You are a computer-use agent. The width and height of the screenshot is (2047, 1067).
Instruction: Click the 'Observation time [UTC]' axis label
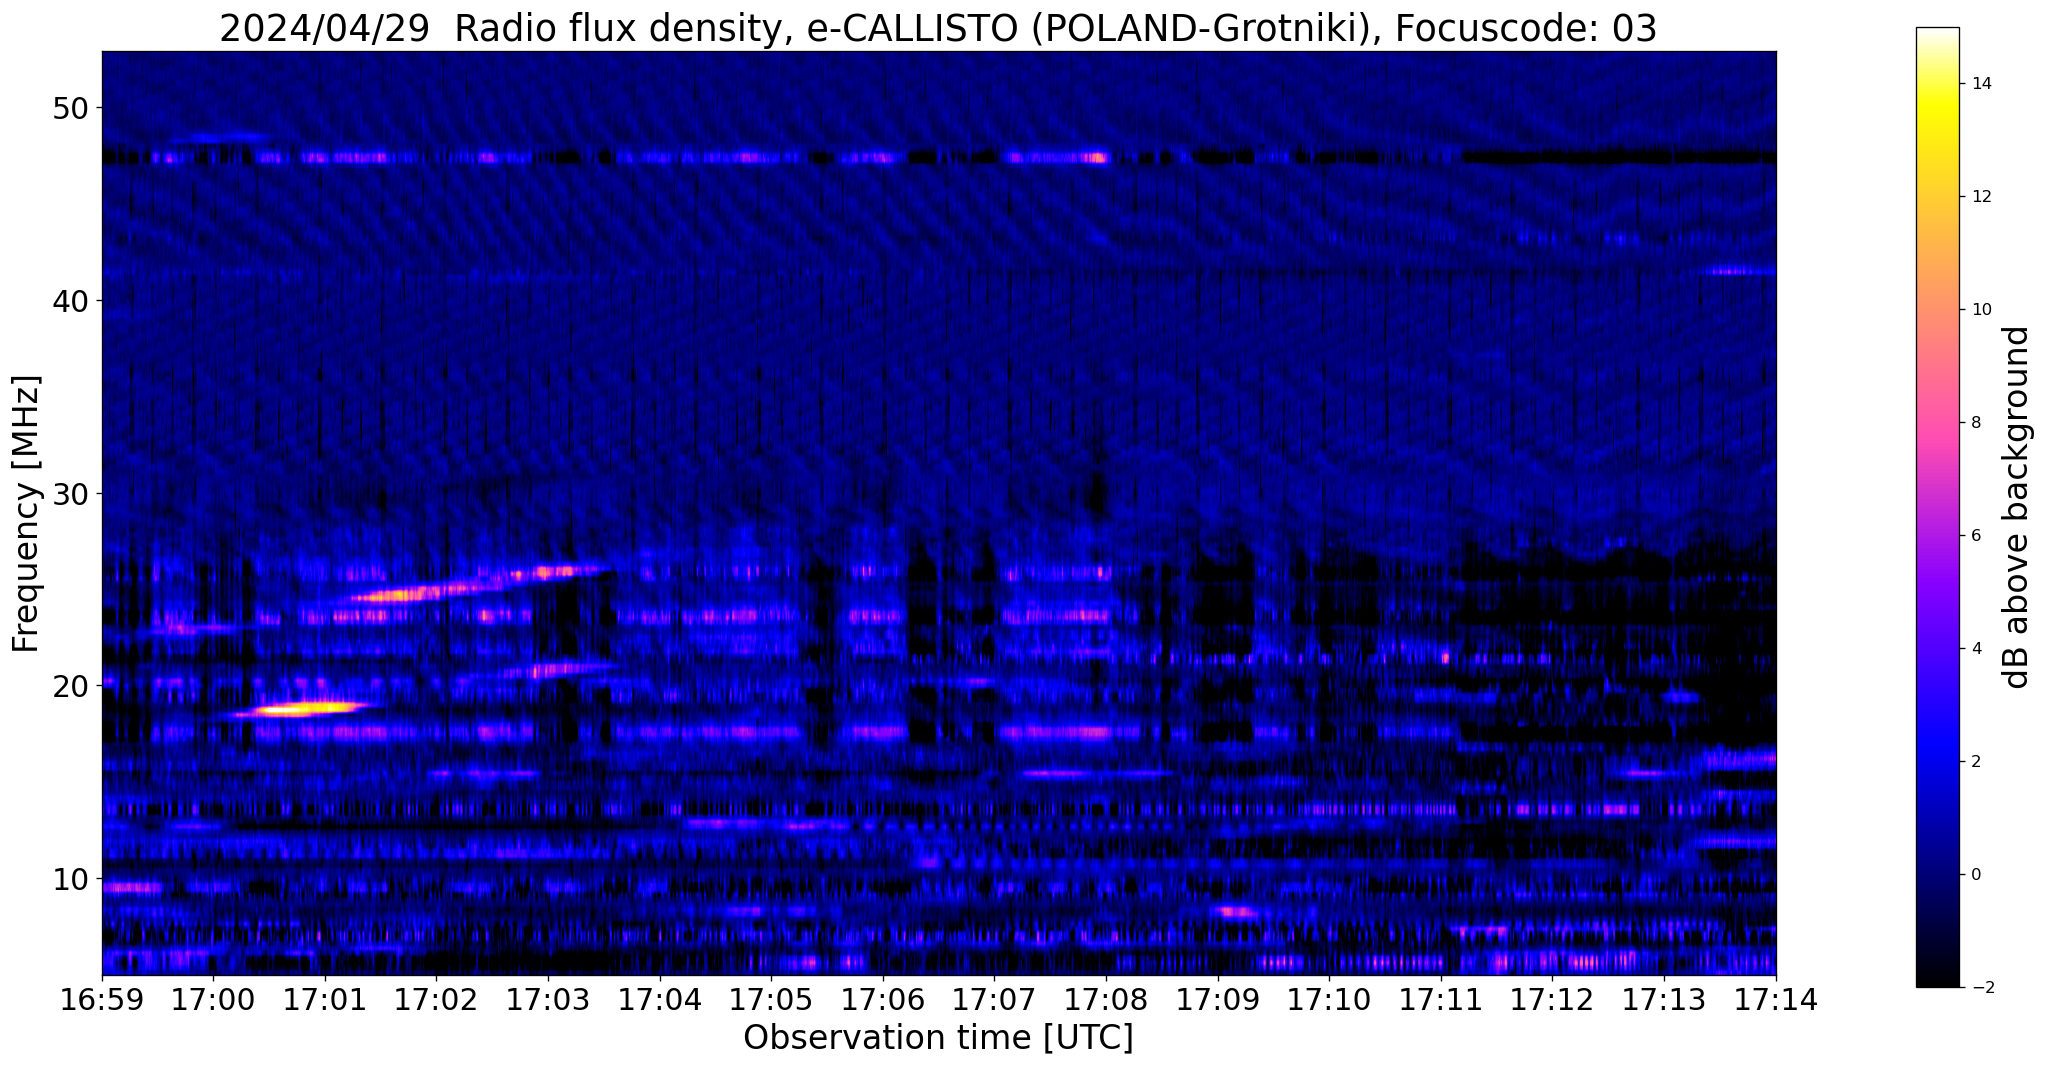tap(938, 1037)
